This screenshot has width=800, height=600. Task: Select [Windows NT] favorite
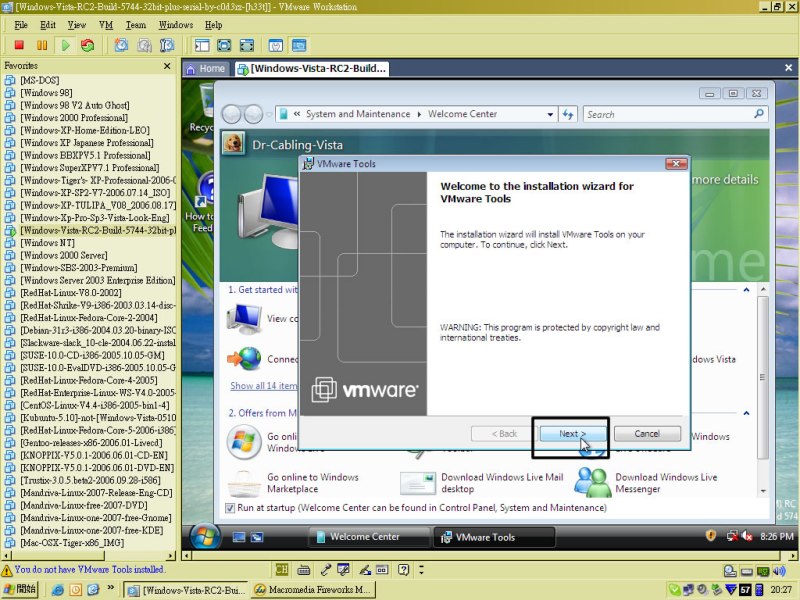click(47, 243)
